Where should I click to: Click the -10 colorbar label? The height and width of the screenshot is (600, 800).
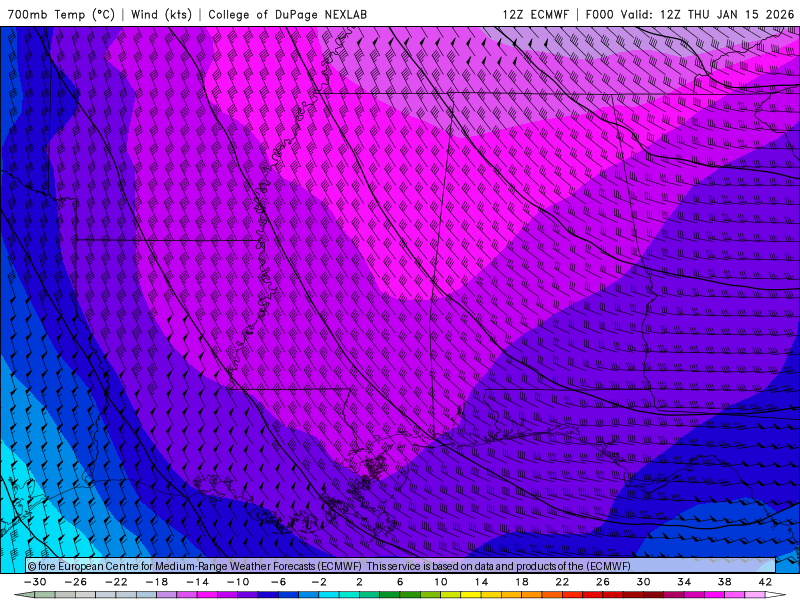pos(238,582)
